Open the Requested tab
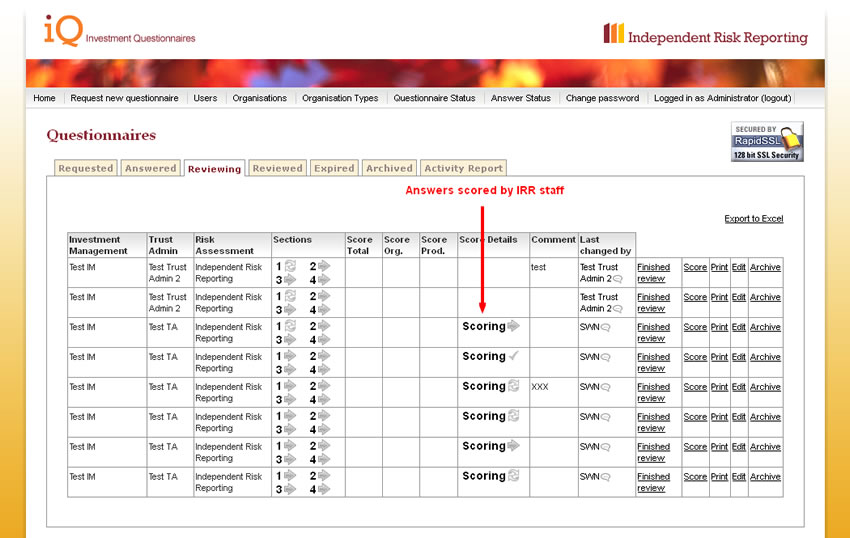 click(x=85, y=168)
